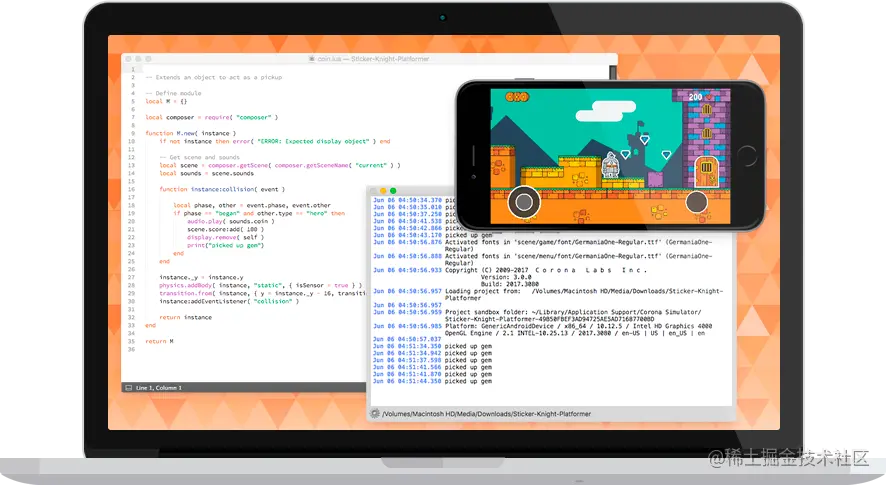
Task: Click the line 'local composer = require( "composer" )'
Action: [x=211, y=118]
